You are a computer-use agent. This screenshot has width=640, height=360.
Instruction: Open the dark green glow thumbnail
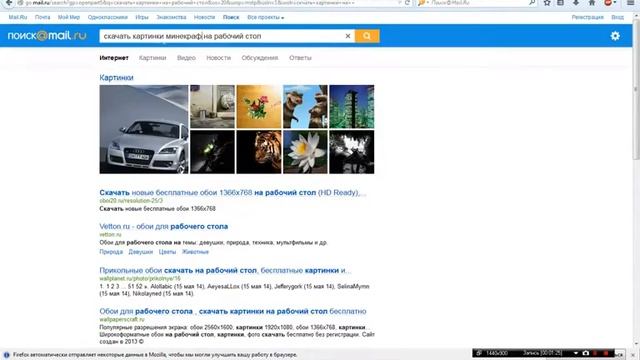[212, 152]
